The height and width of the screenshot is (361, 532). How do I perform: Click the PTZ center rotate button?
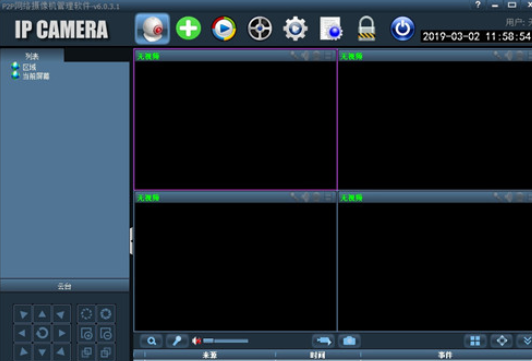(42, 333)
